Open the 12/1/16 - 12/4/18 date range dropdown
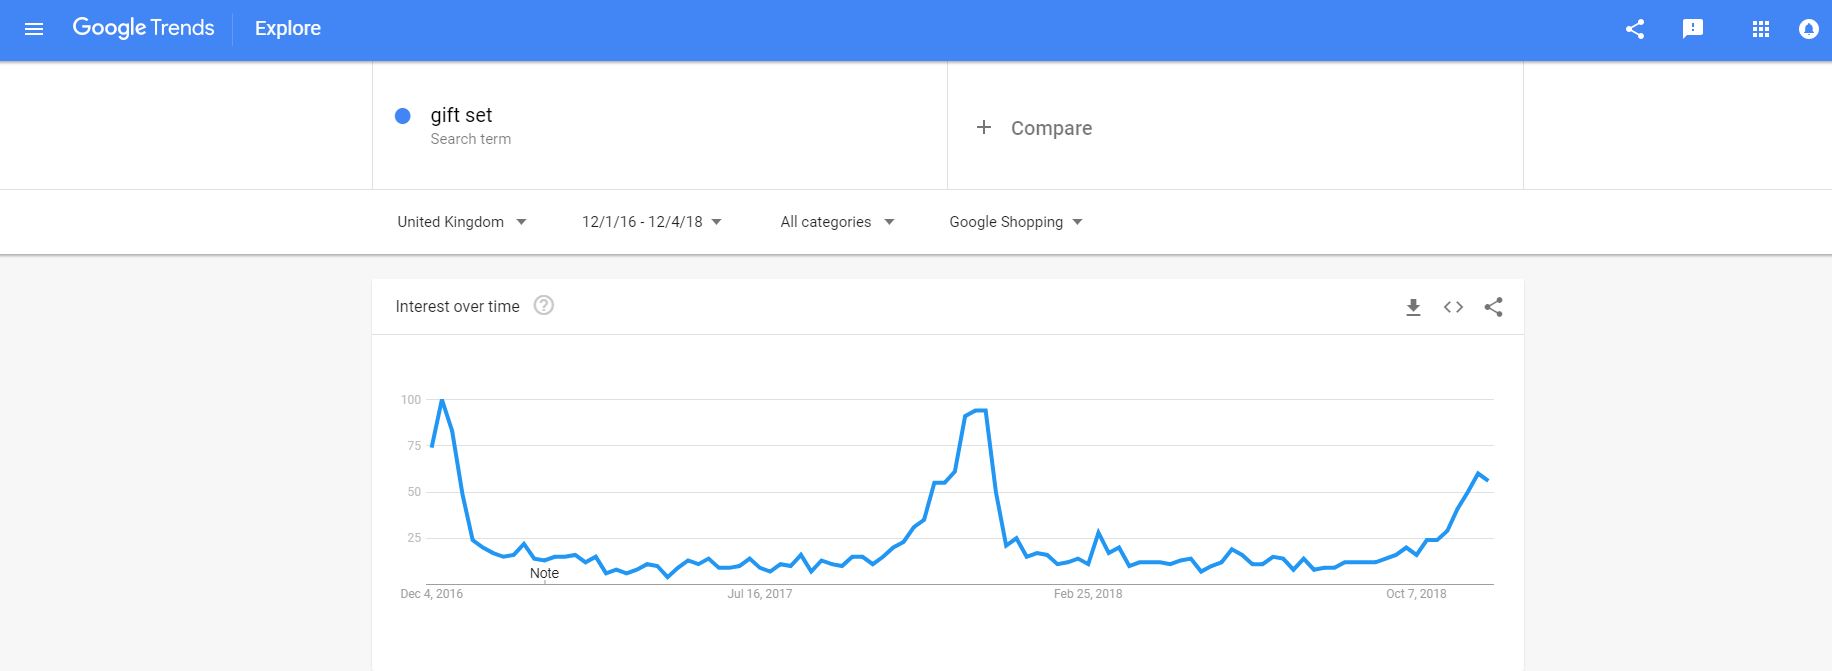 (x=652, y=222)
